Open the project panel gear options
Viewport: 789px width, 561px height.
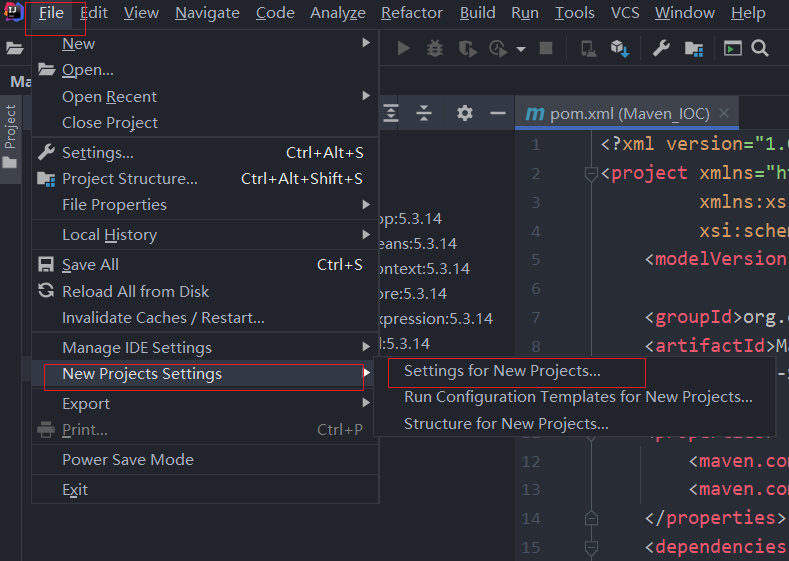click(x=464, y=113)
